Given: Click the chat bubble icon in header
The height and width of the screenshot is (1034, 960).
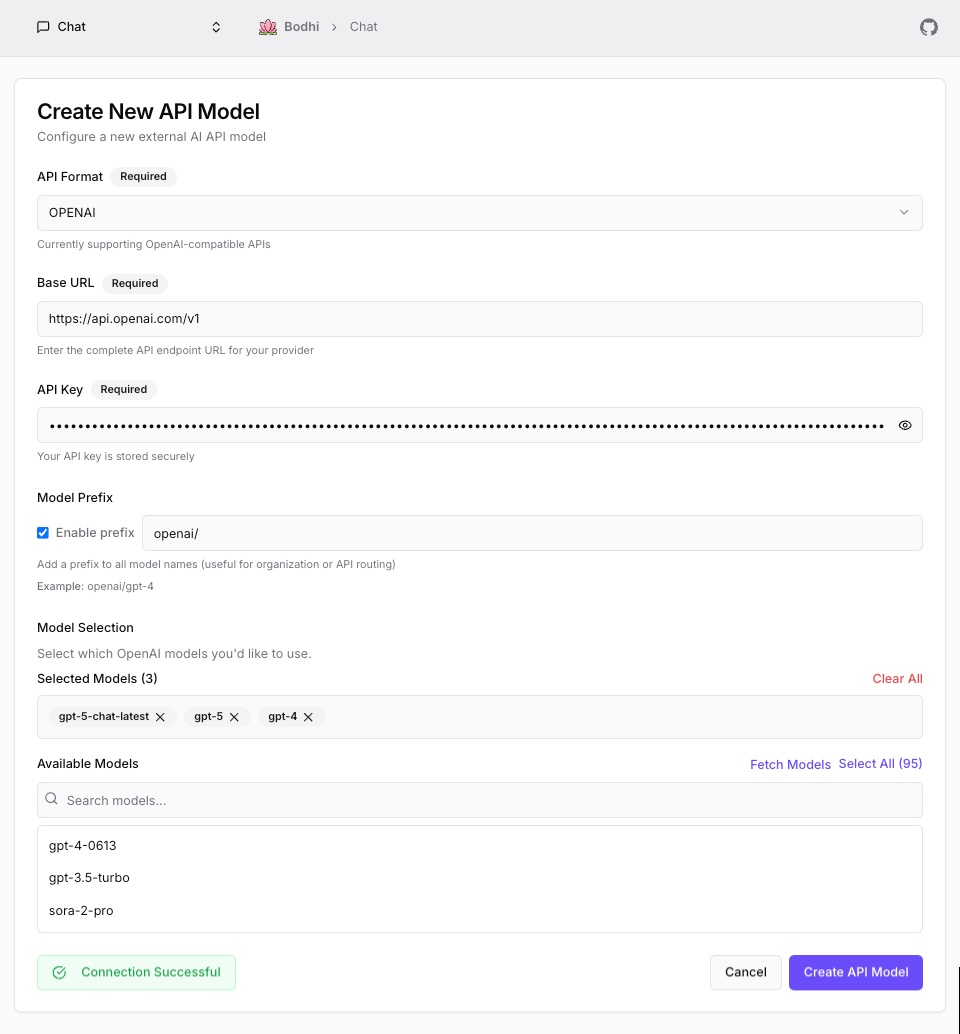Looking at the screenshot, I should click(x=43, y=27).
